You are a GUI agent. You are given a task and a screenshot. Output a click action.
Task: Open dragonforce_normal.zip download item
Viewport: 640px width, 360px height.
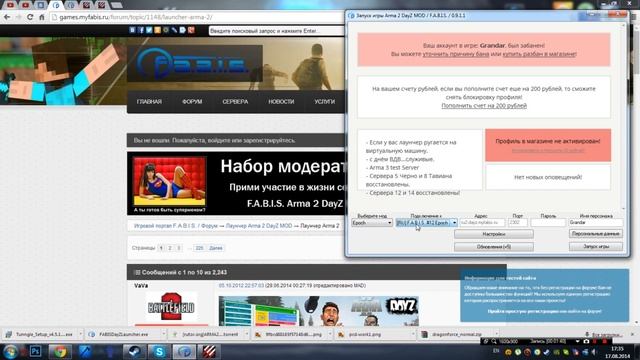[456, 334]
